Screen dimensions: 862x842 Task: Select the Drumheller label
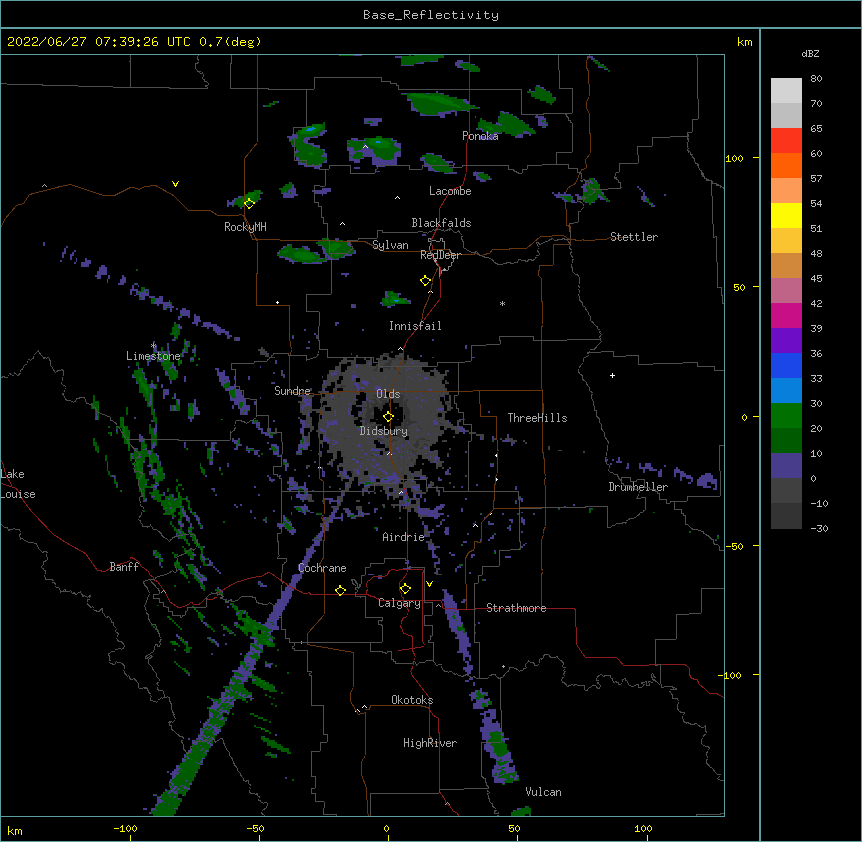coord(638,487)
